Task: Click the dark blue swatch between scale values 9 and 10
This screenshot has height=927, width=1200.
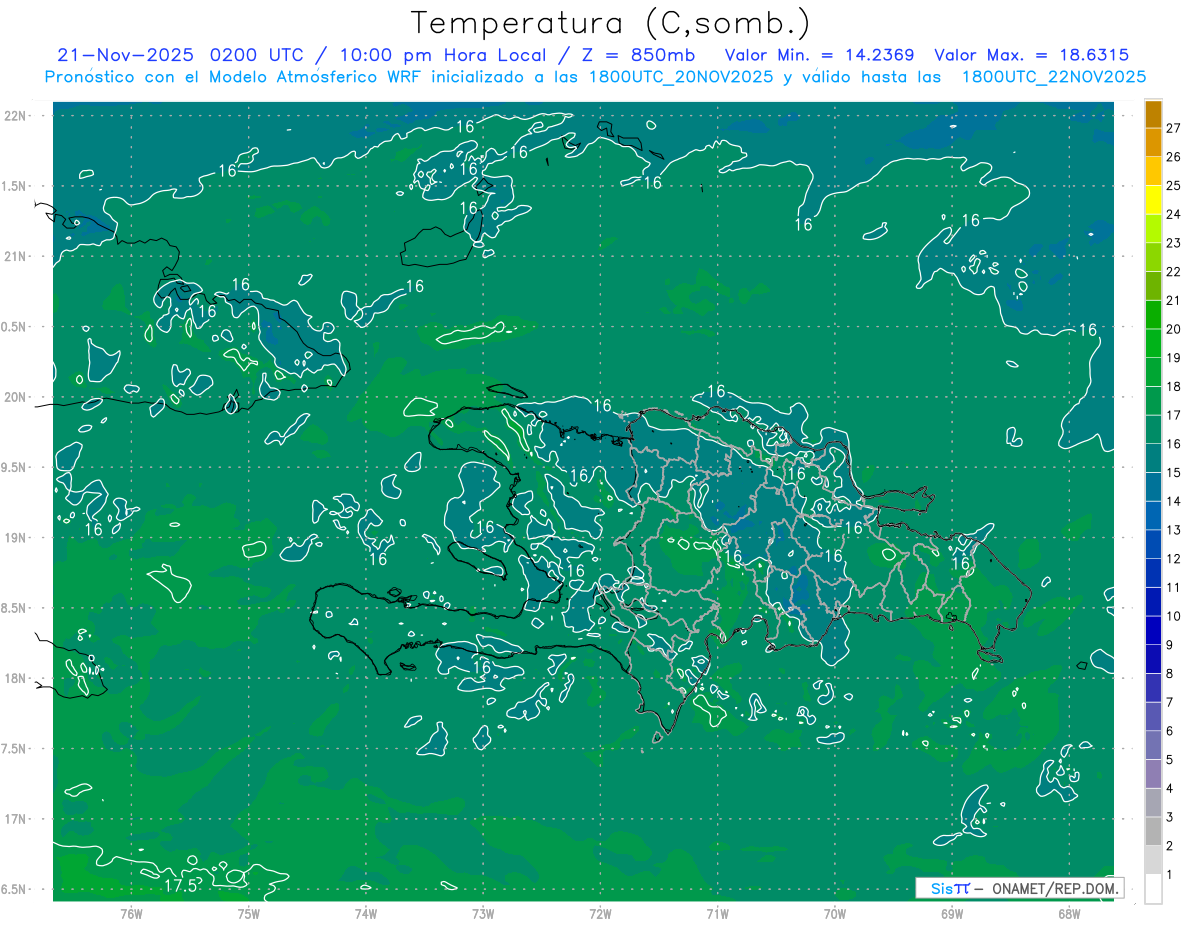Action: coord(1153,631)
